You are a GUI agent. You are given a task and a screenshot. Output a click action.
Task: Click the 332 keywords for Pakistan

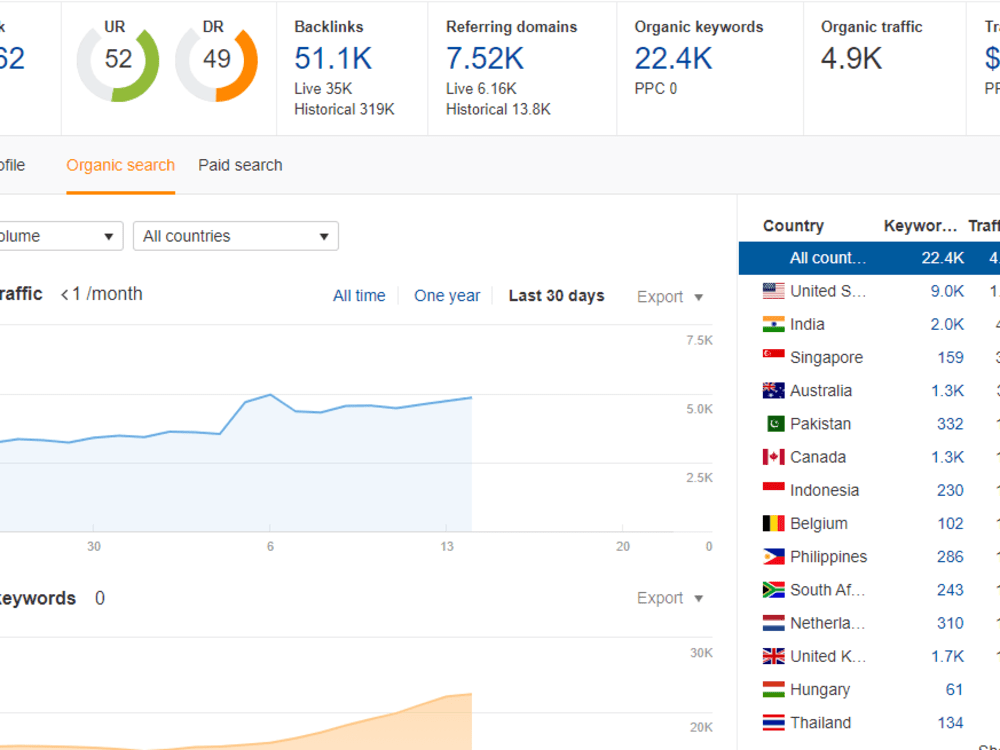pos(950,423)
